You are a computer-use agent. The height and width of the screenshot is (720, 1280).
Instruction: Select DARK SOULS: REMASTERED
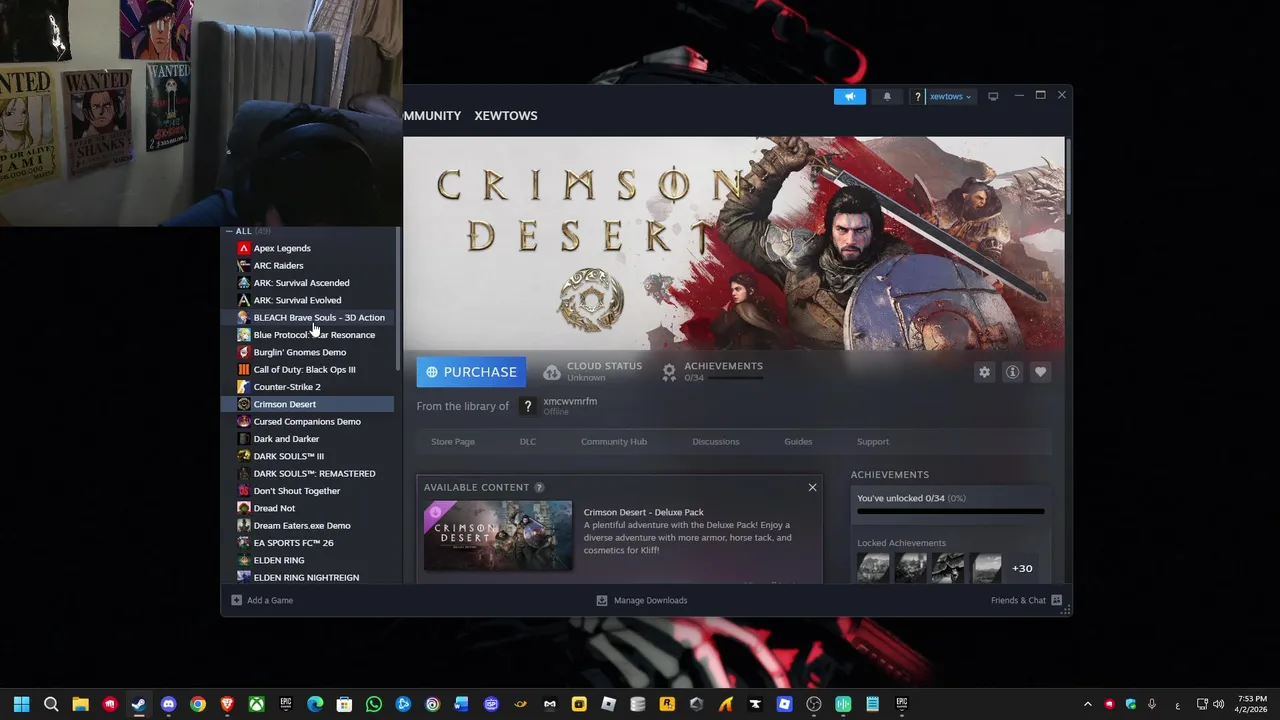[x=308, y=473]
